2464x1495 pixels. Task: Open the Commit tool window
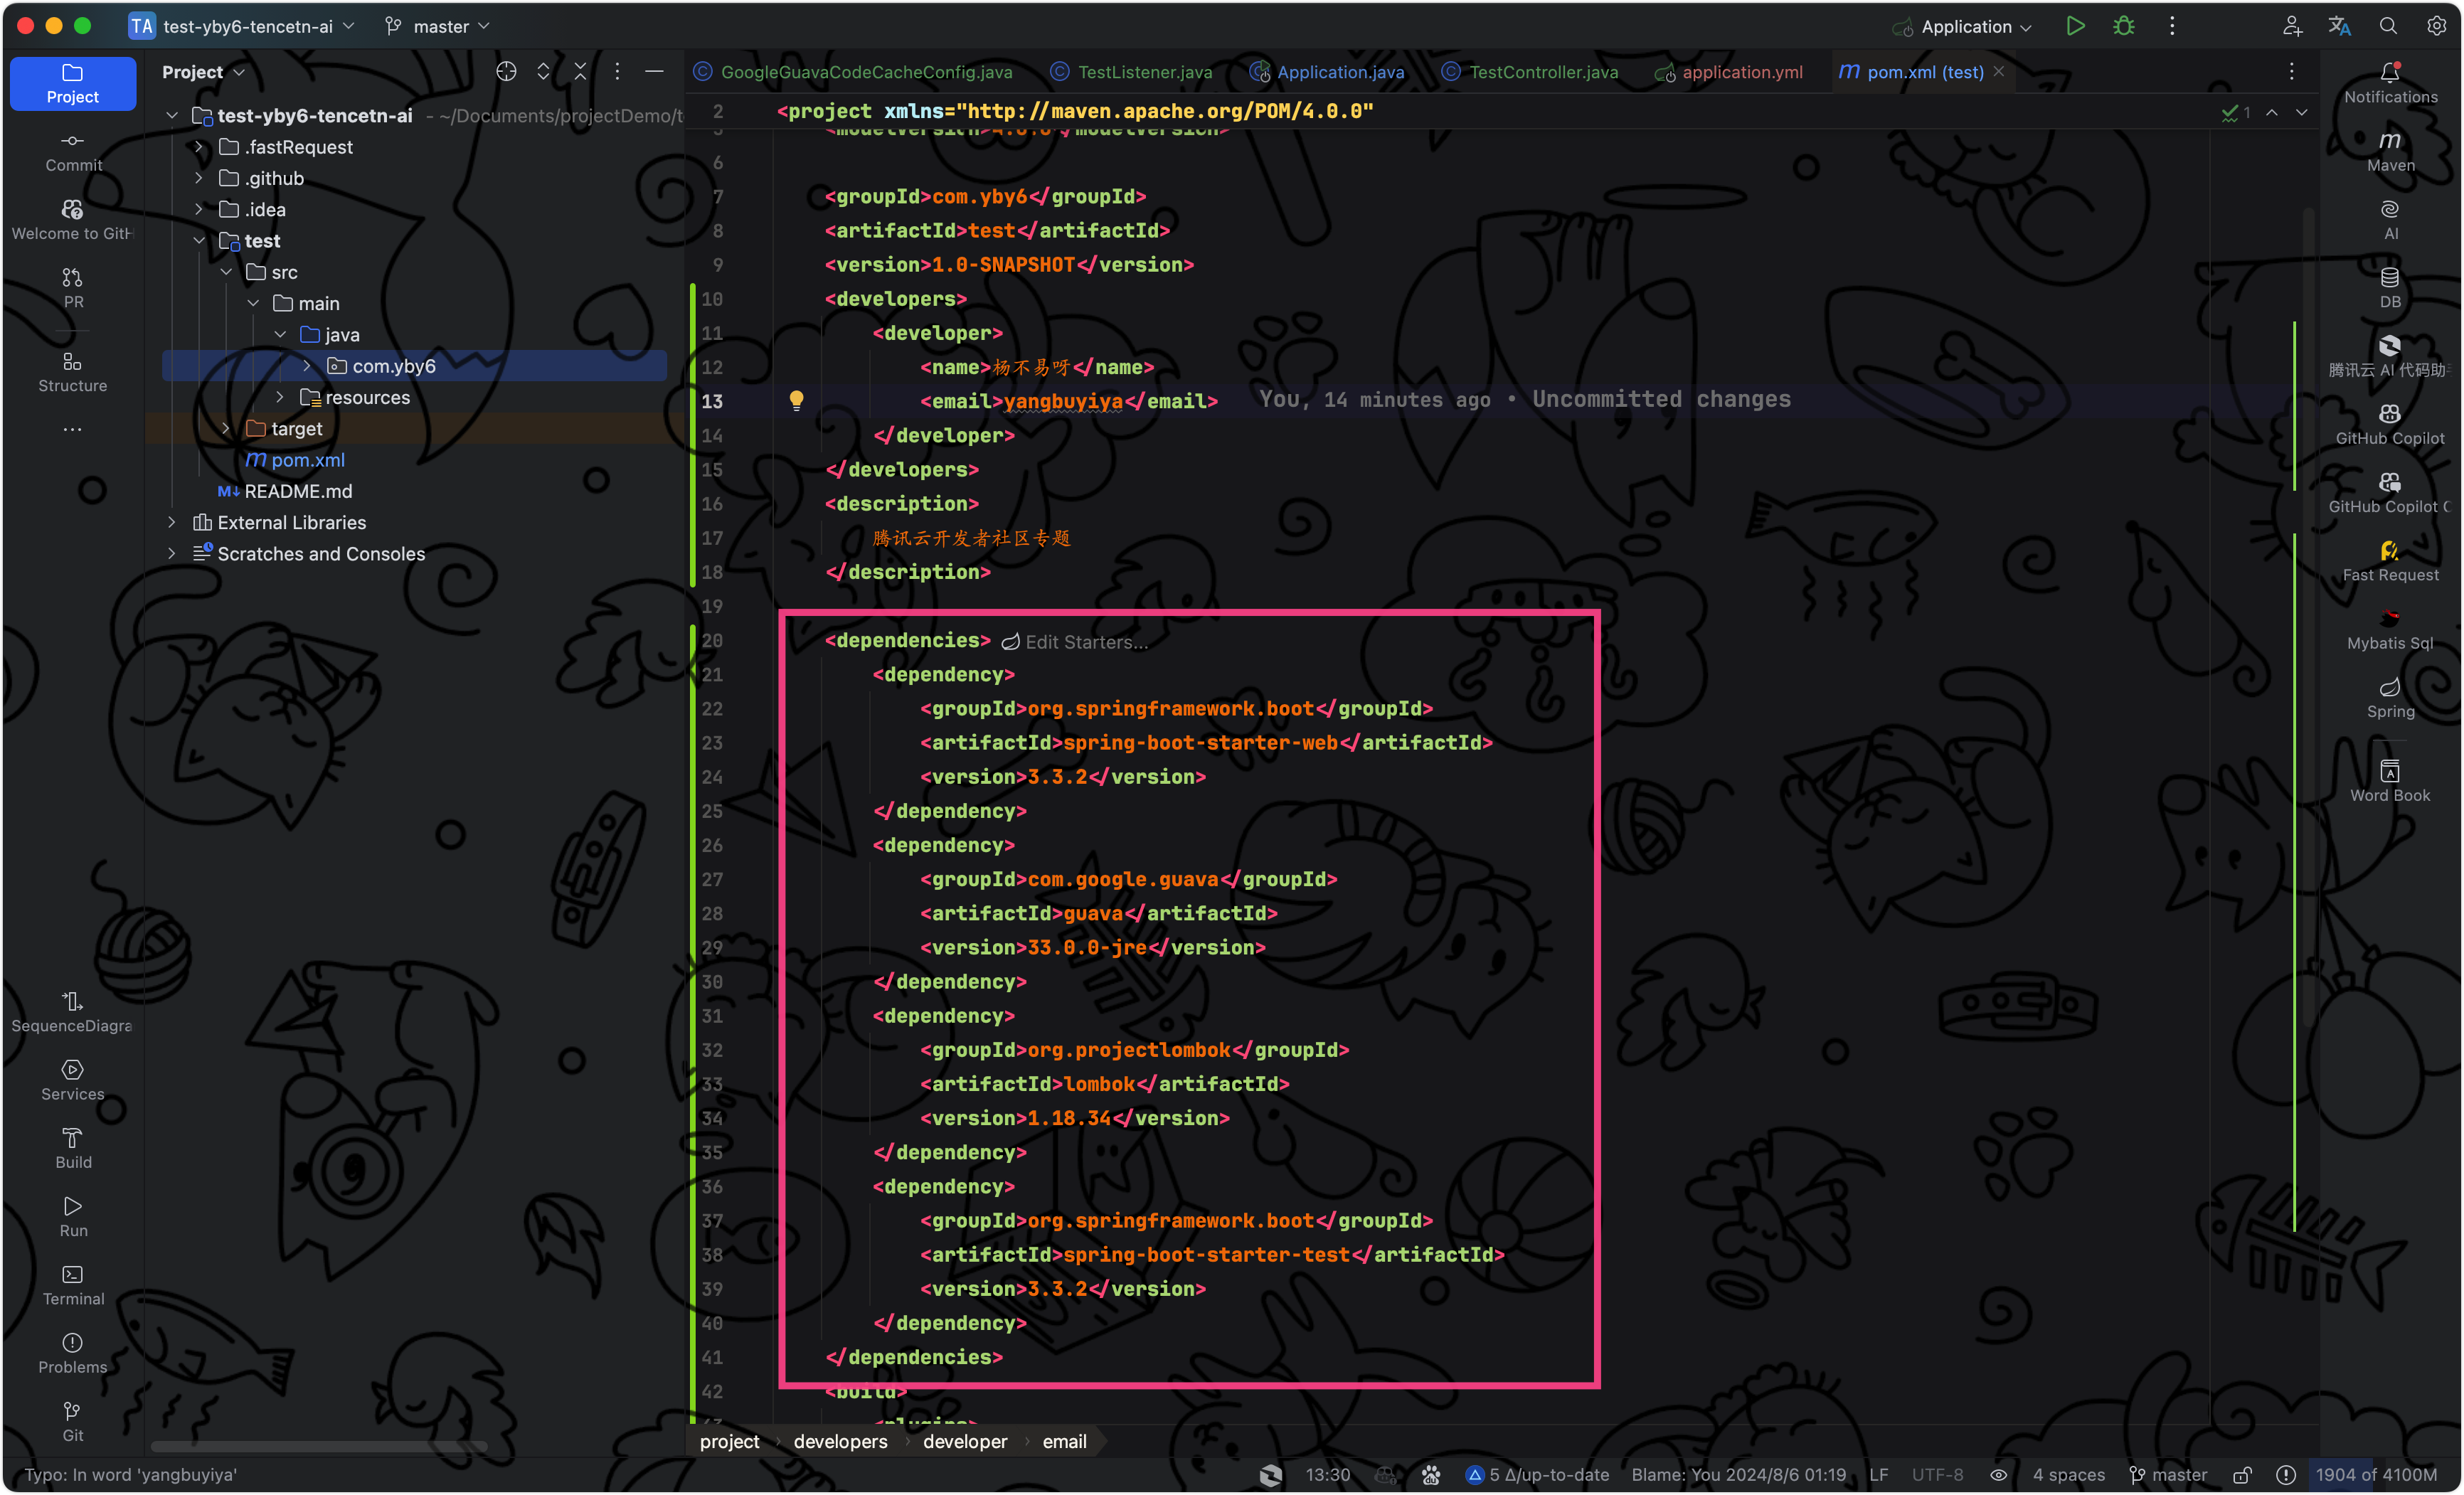(73, 152)
